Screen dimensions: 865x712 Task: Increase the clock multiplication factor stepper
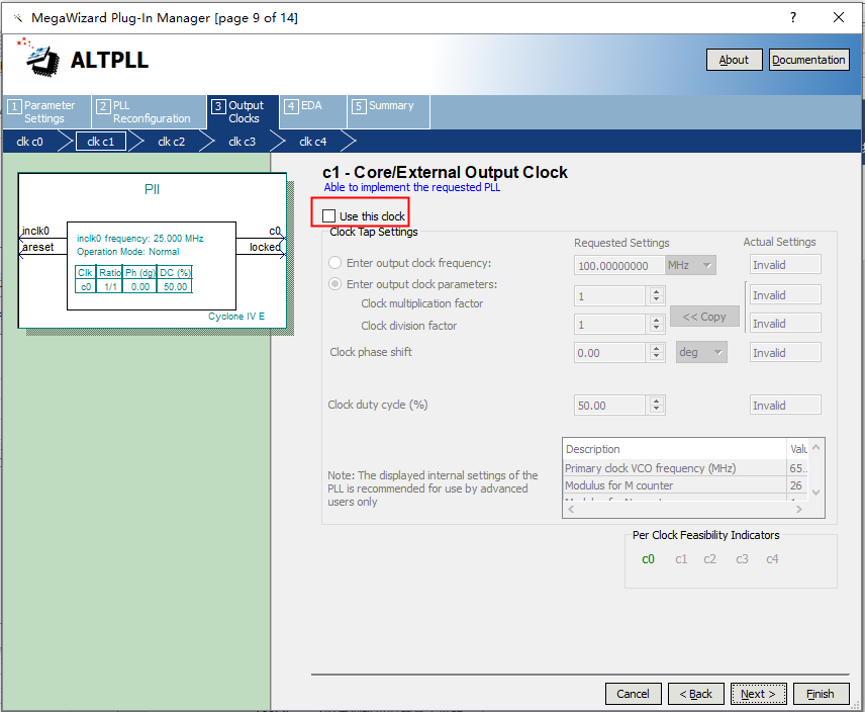point(656,291)
